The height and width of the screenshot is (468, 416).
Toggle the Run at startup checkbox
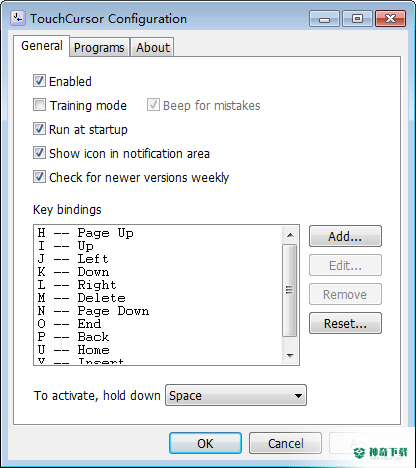[x=39, y=129]
